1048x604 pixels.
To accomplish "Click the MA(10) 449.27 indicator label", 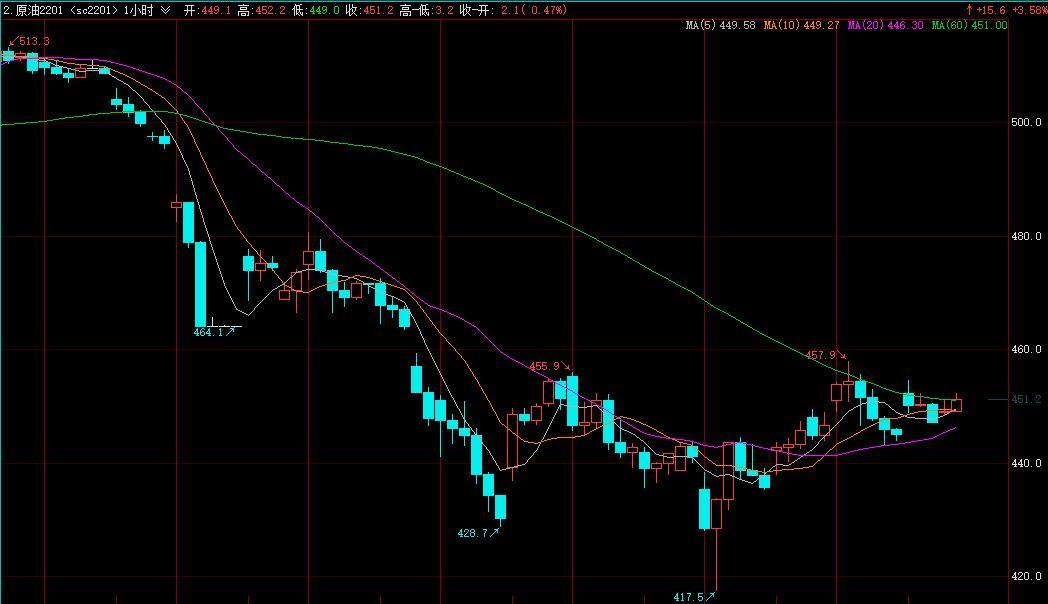I will [801, 25].
